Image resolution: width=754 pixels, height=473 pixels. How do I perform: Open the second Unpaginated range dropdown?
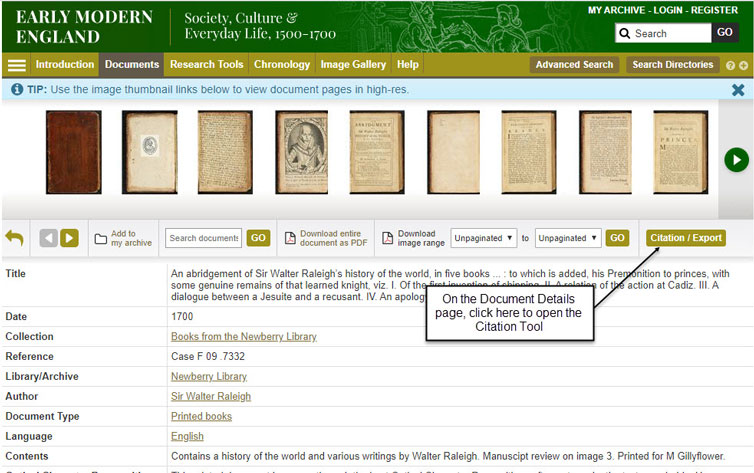tap(568, 238)
